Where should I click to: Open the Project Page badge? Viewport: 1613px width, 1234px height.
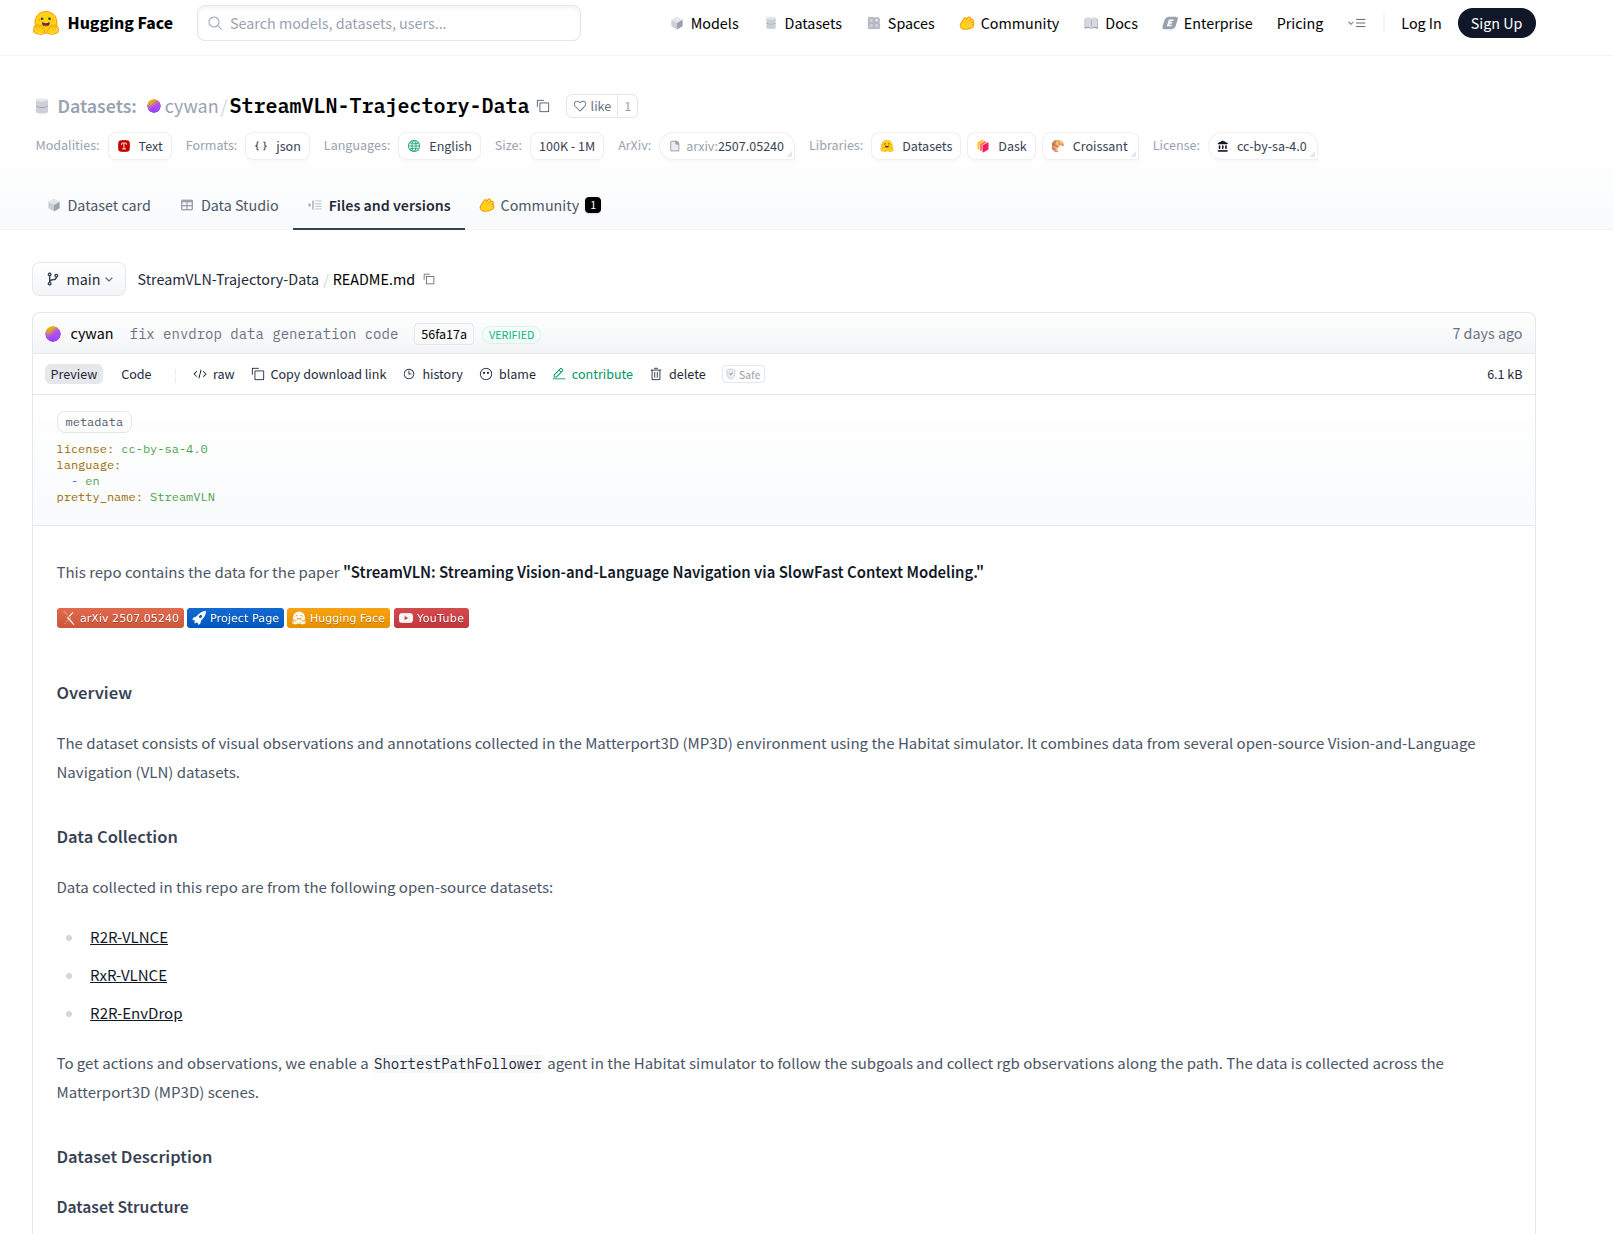[235, 618]
